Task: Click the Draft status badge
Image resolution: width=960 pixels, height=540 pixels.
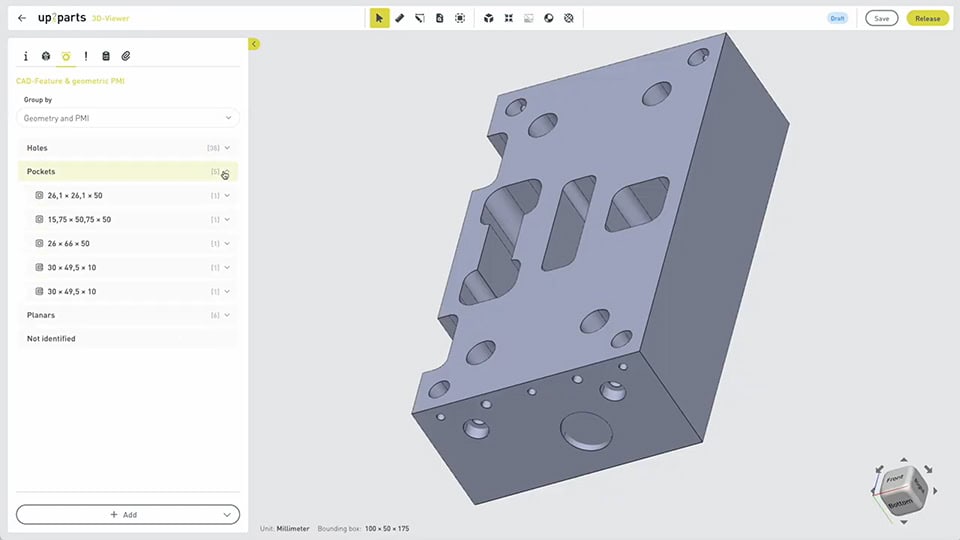Action: click(838, 18)
